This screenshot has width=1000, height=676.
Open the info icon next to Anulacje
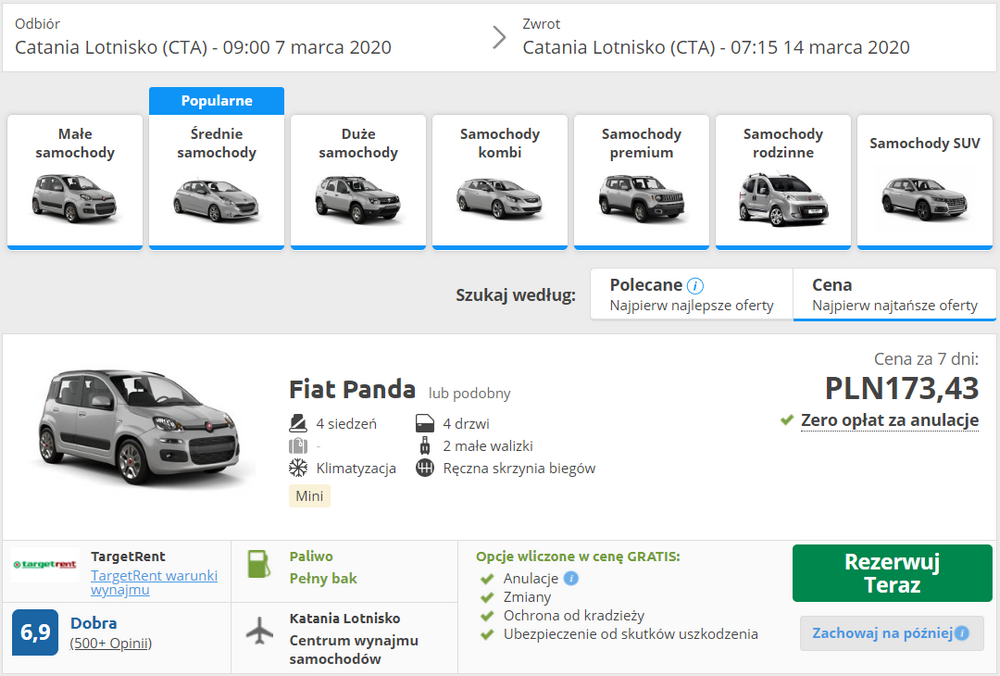tap(571, 578)
